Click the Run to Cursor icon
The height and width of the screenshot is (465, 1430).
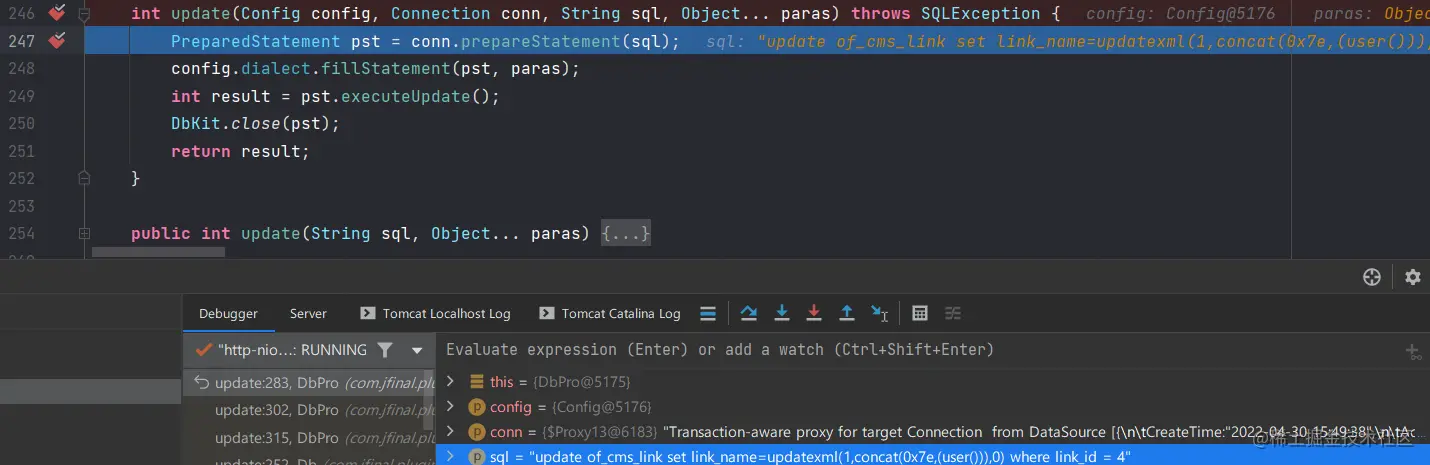pyautogui.click(x=879, y=313)
